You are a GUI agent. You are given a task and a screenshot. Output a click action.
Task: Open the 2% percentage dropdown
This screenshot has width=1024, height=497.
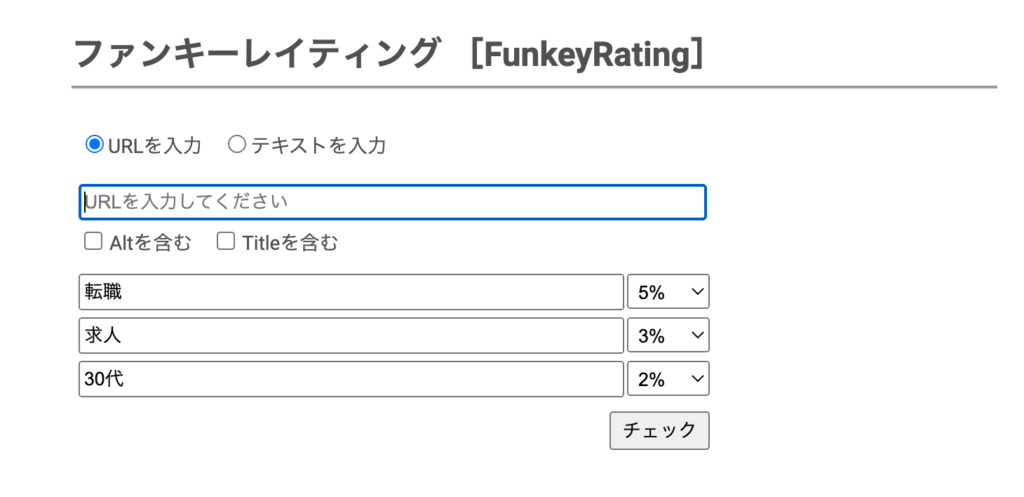pos(667,379)
